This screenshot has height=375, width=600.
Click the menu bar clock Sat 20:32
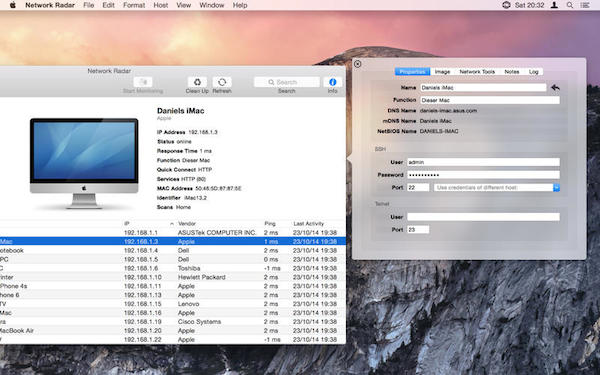(x=530, y=5)
